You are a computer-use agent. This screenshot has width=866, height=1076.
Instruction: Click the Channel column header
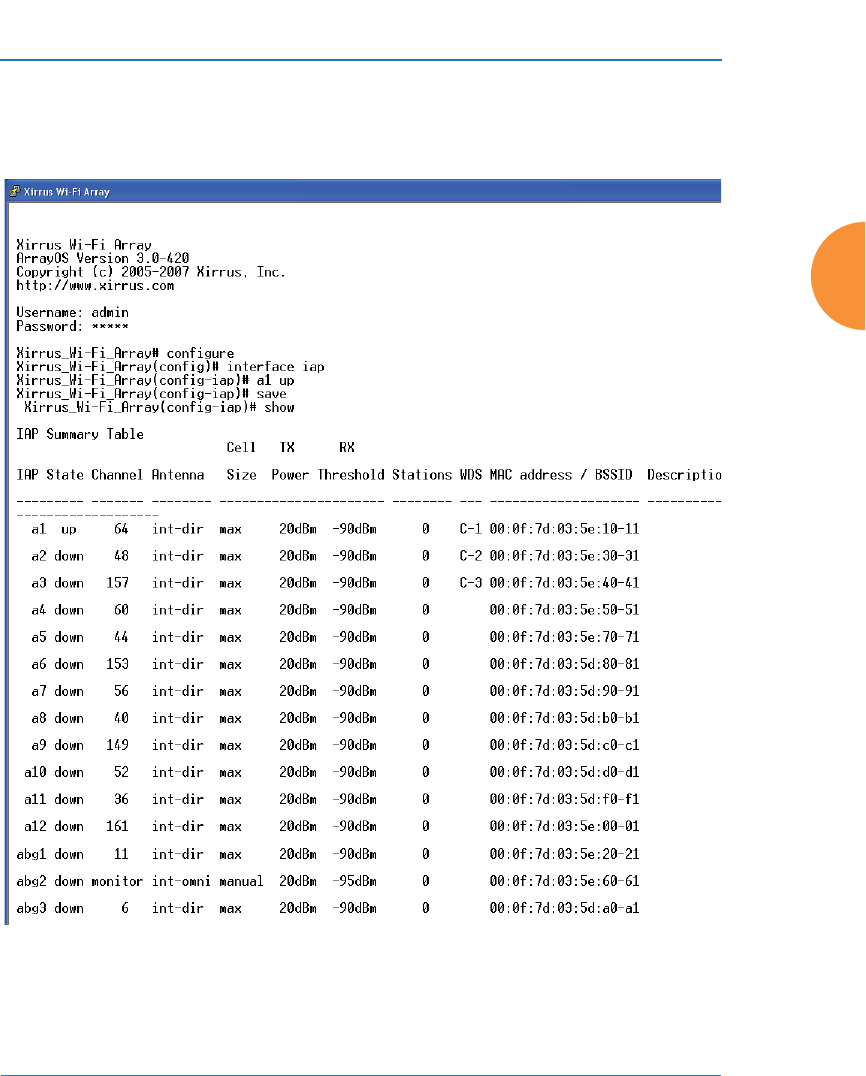[x=117, y=475]
